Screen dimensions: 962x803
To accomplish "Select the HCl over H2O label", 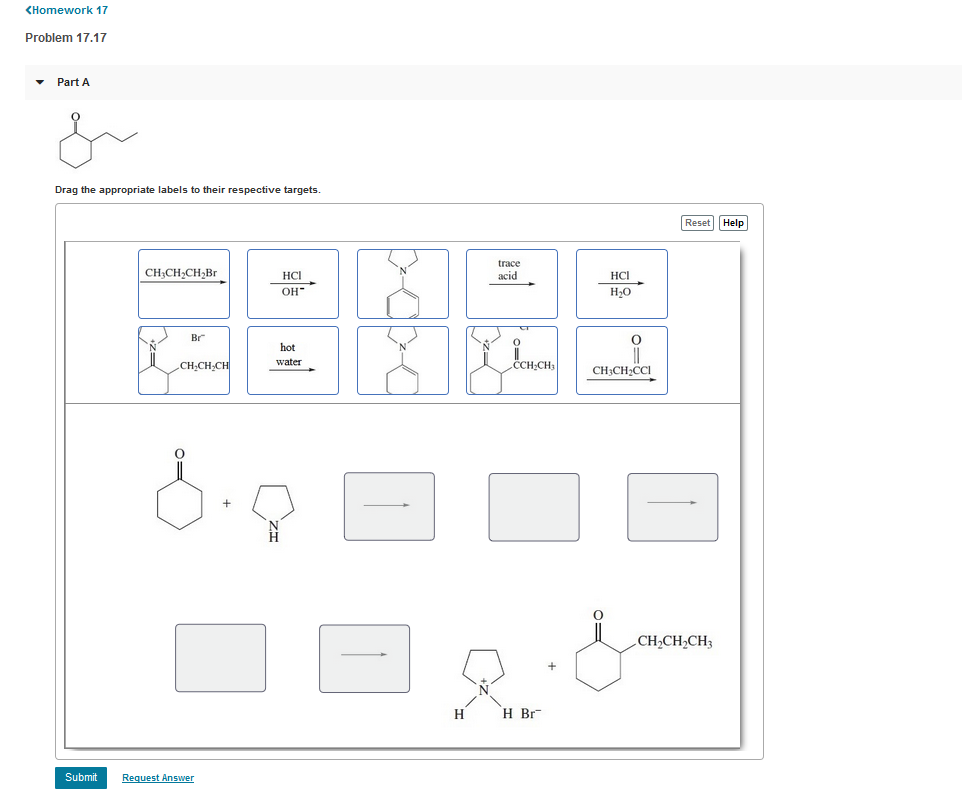I will tap(621, 283).
